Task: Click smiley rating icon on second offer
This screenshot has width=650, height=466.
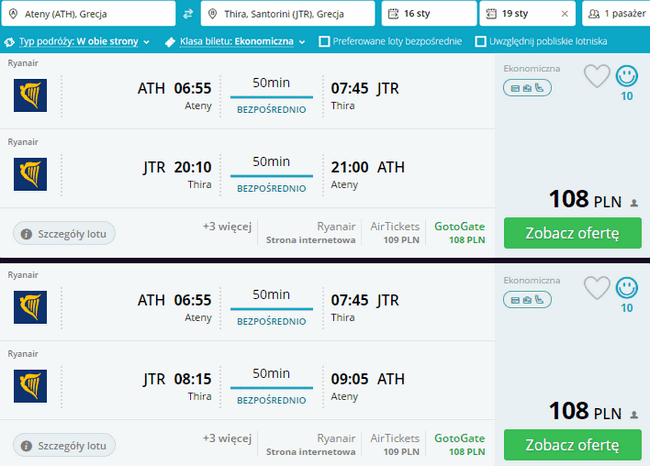Action: (626, 288)
